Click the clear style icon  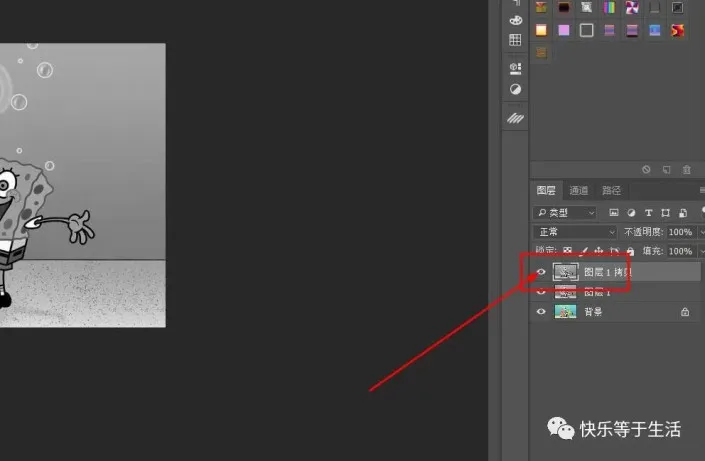pos(646,170)
